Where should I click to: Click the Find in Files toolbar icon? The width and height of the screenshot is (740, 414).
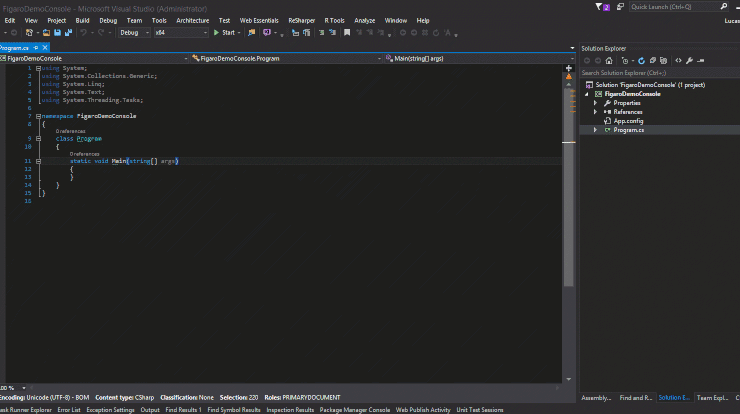[x=252, y=33]
